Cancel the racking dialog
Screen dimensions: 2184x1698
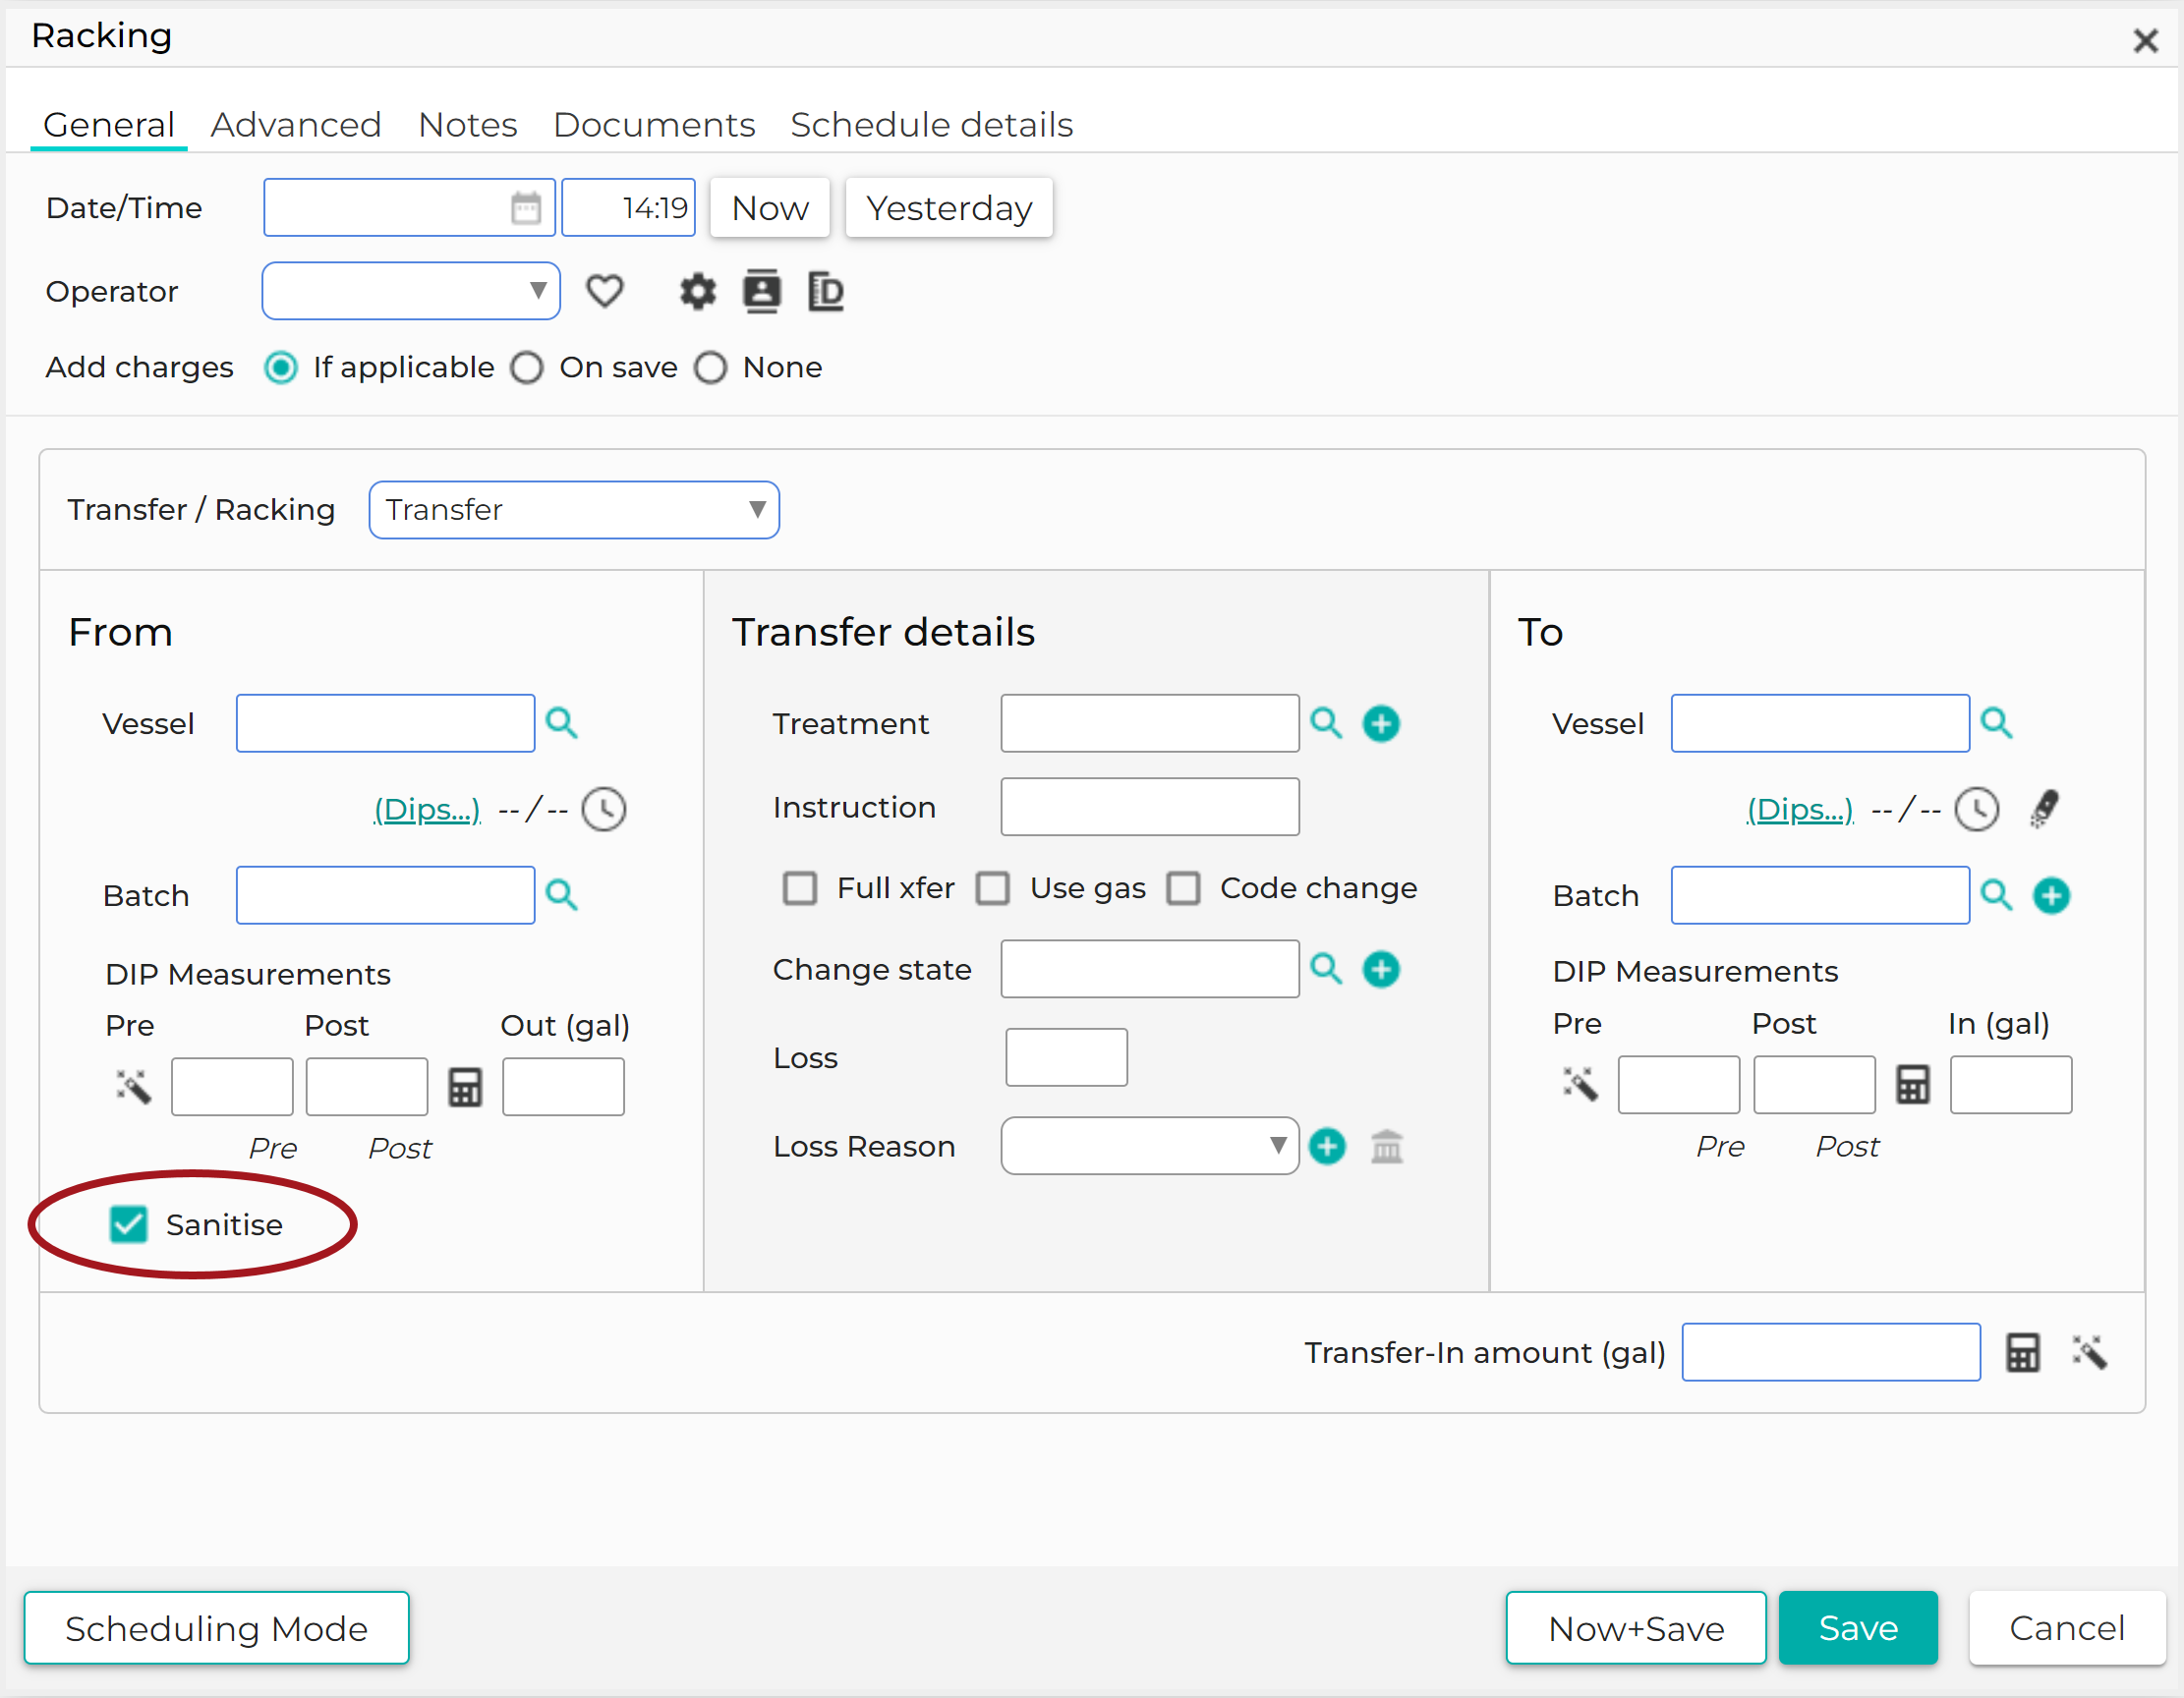2067,1628
